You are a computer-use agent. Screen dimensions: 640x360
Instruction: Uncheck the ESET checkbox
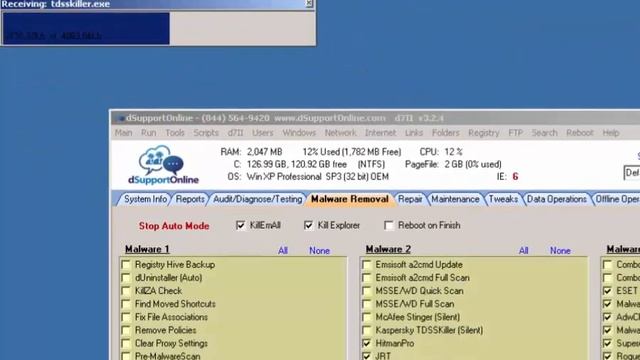[608, 291]
